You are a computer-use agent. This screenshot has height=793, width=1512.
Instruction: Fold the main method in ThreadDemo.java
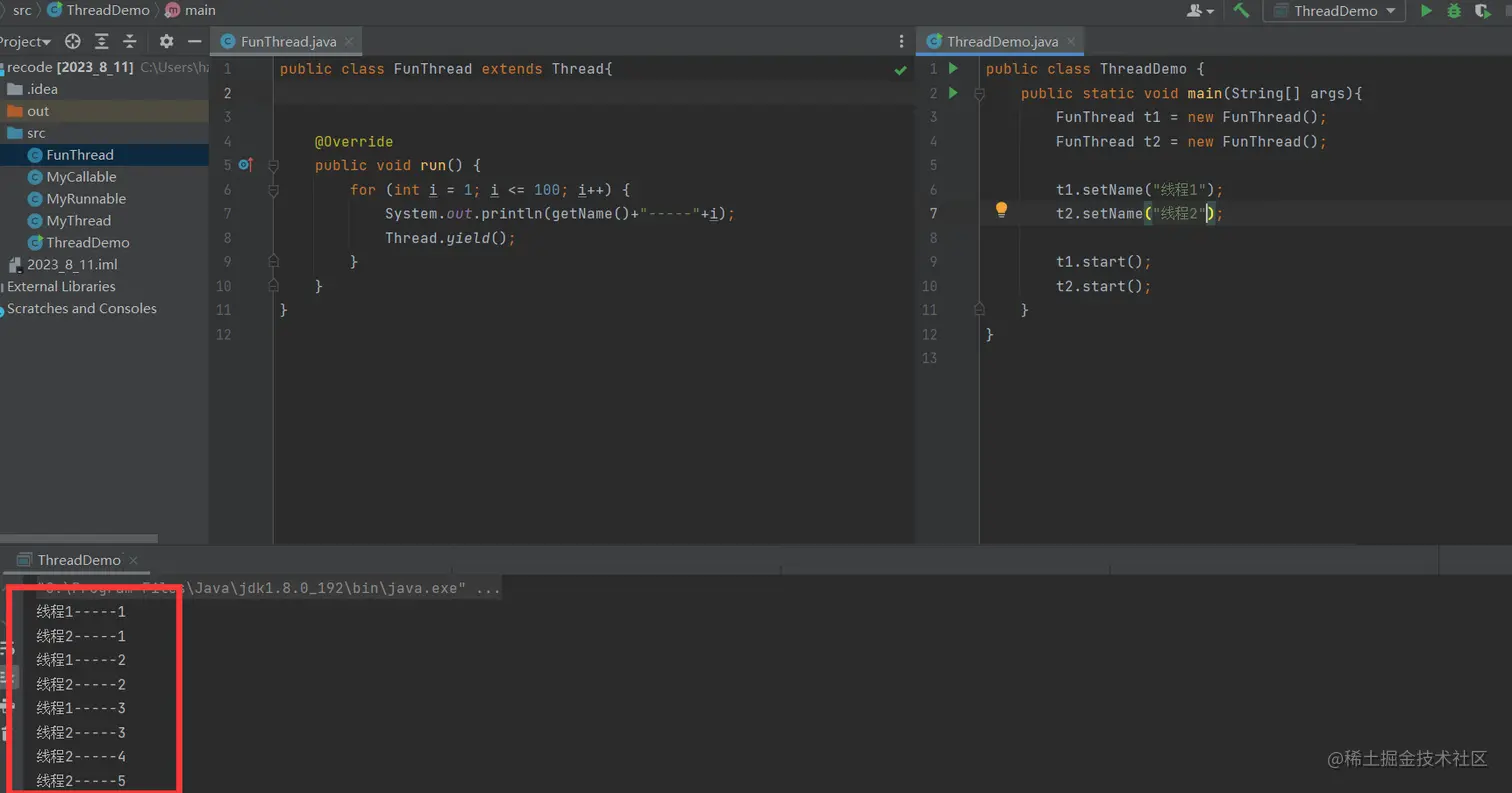(979, 93)
